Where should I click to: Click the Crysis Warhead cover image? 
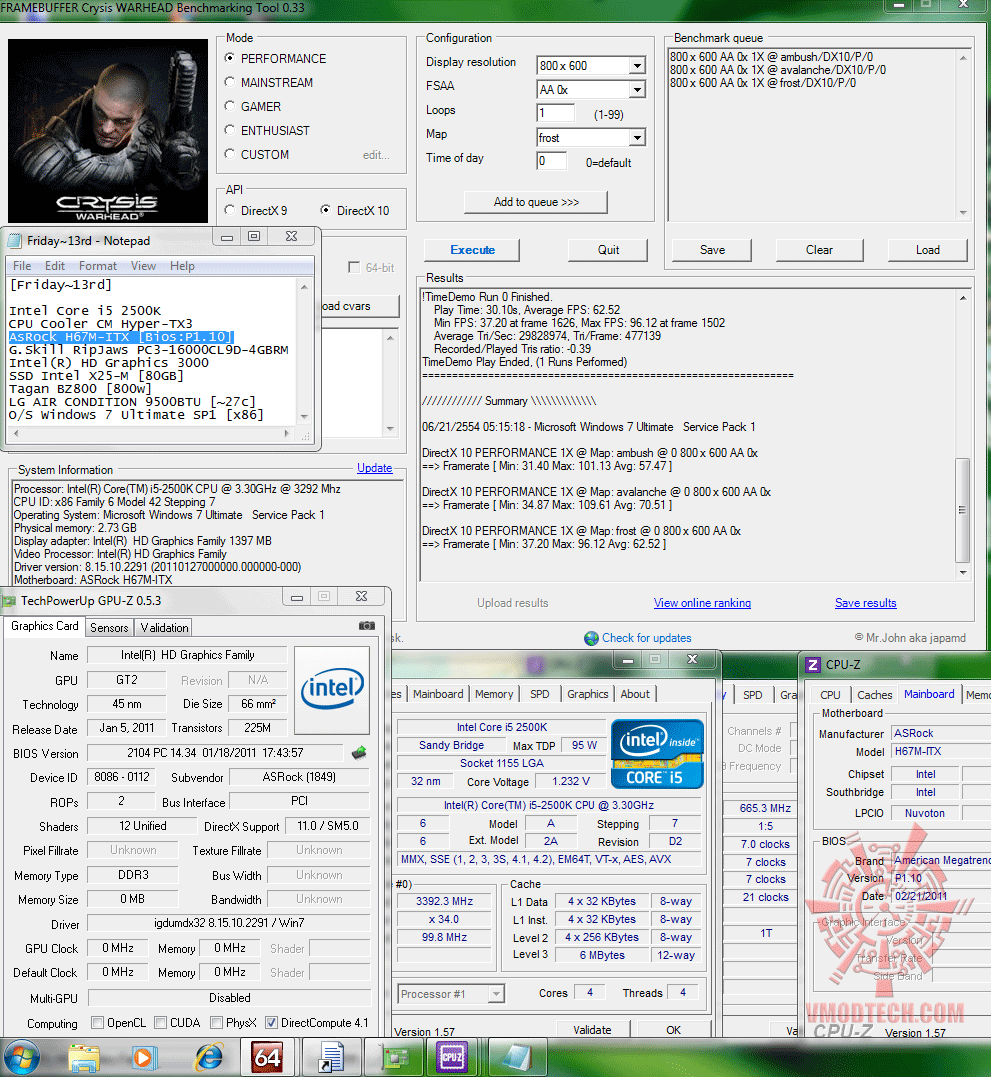[108, 131]
